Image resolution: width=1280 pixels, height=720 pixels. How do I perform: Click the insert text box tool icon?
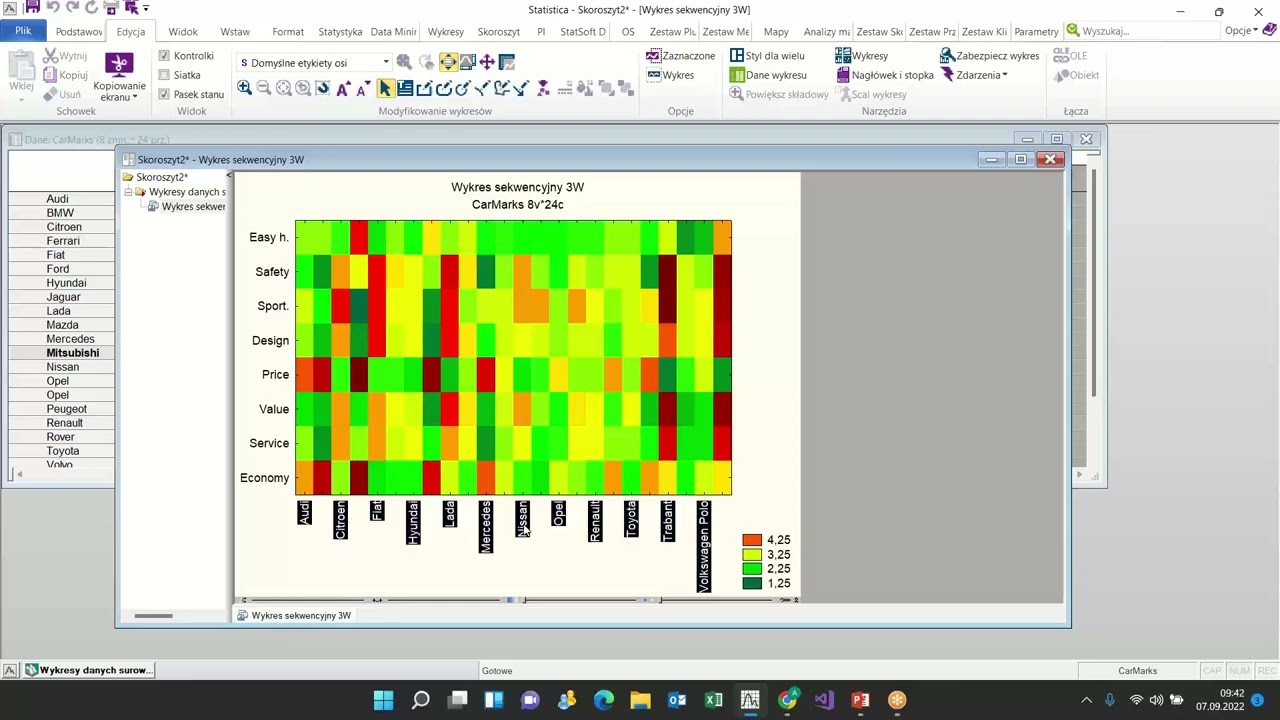click(405, 88)
